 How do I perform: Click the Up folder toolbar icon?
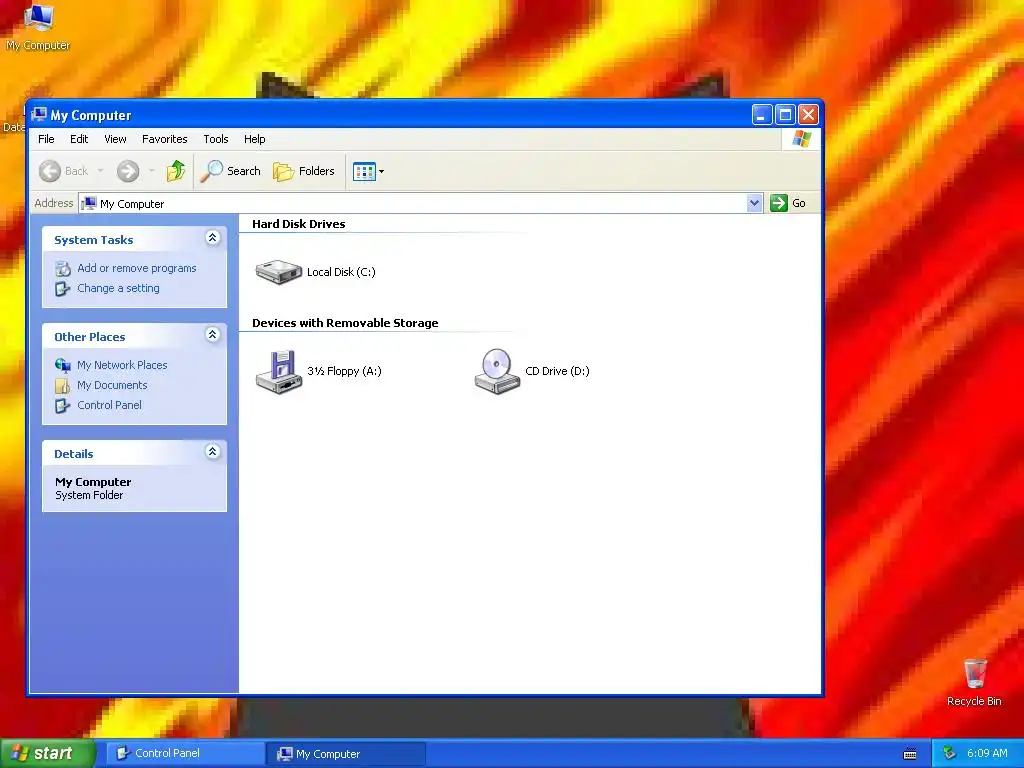coord(176,171)
